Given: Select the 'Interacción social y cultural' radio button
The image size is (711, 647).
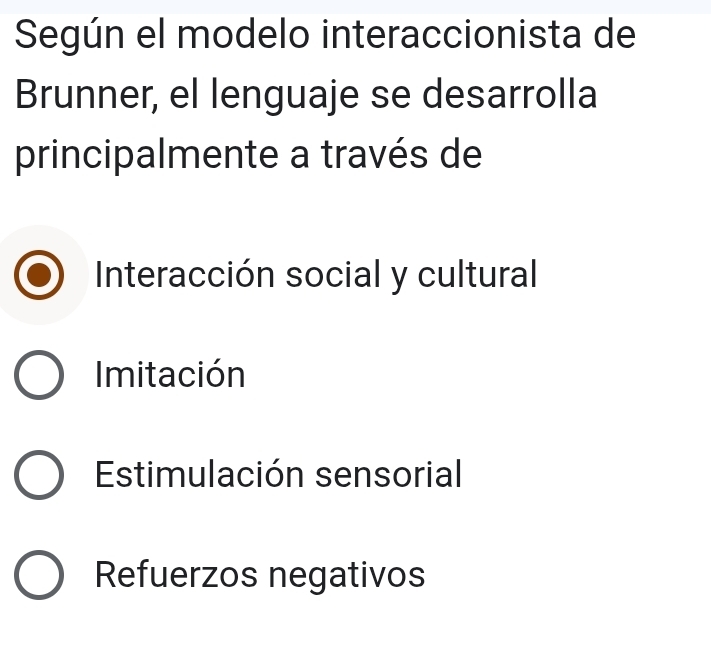Looking at the screenshot, I should [39, 275].
